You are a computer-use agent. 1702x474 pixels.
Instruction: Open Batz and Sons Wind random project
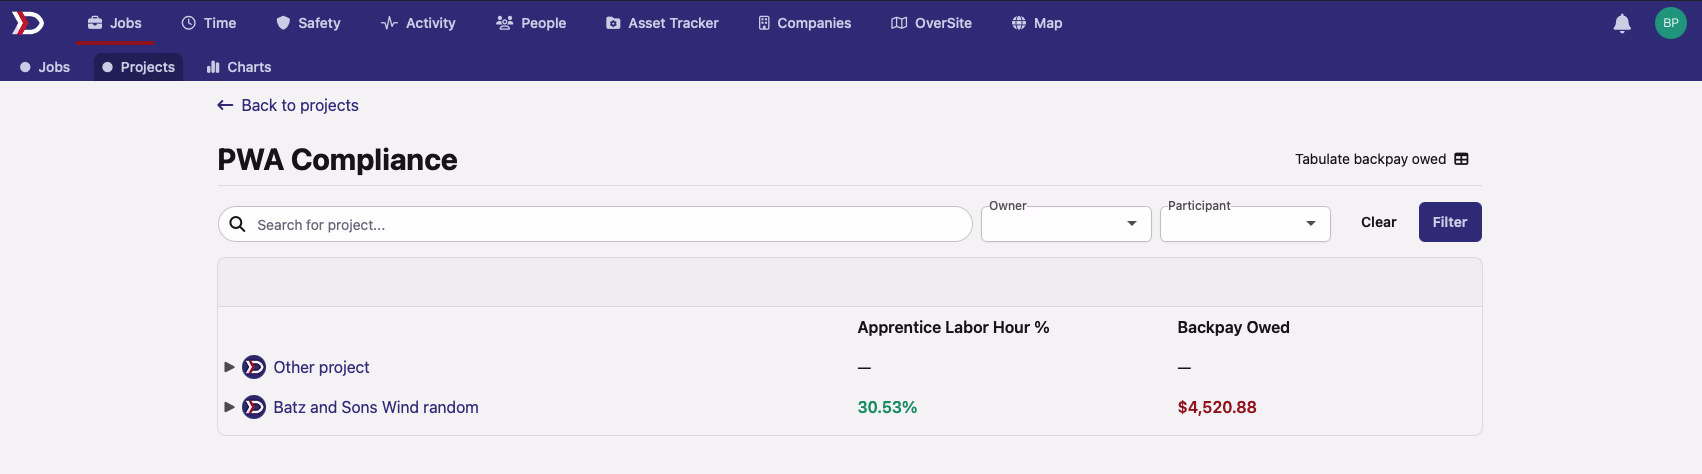coord(376,407)
